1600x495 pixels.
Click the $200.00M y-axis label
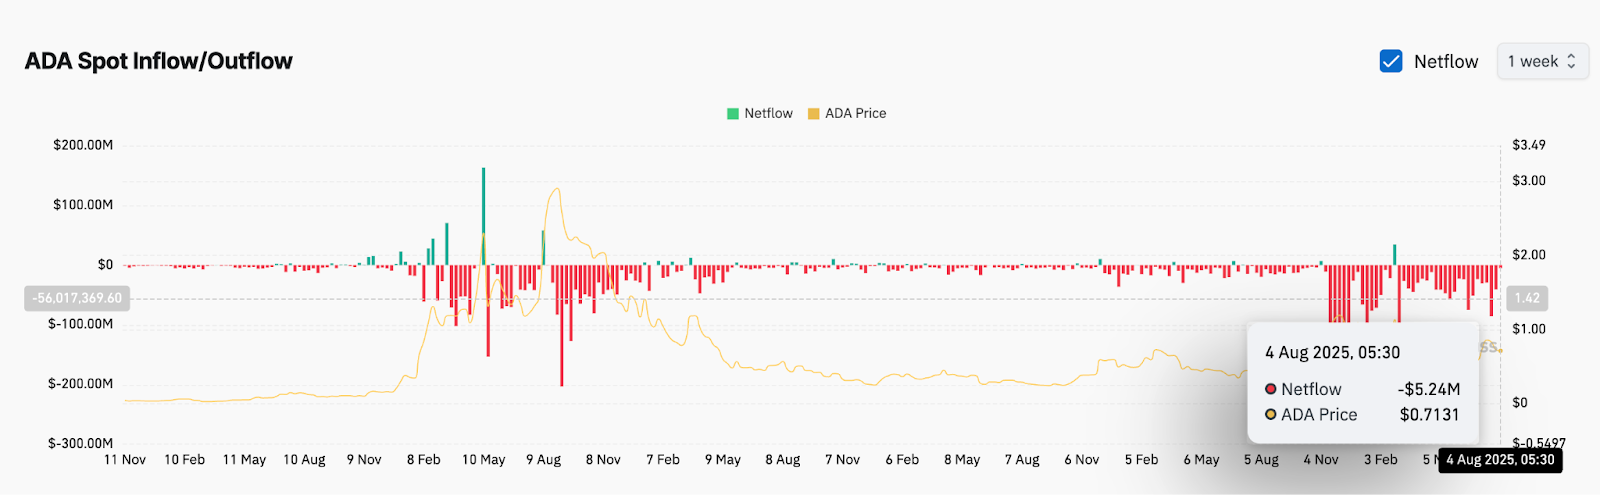coord(83,145)
